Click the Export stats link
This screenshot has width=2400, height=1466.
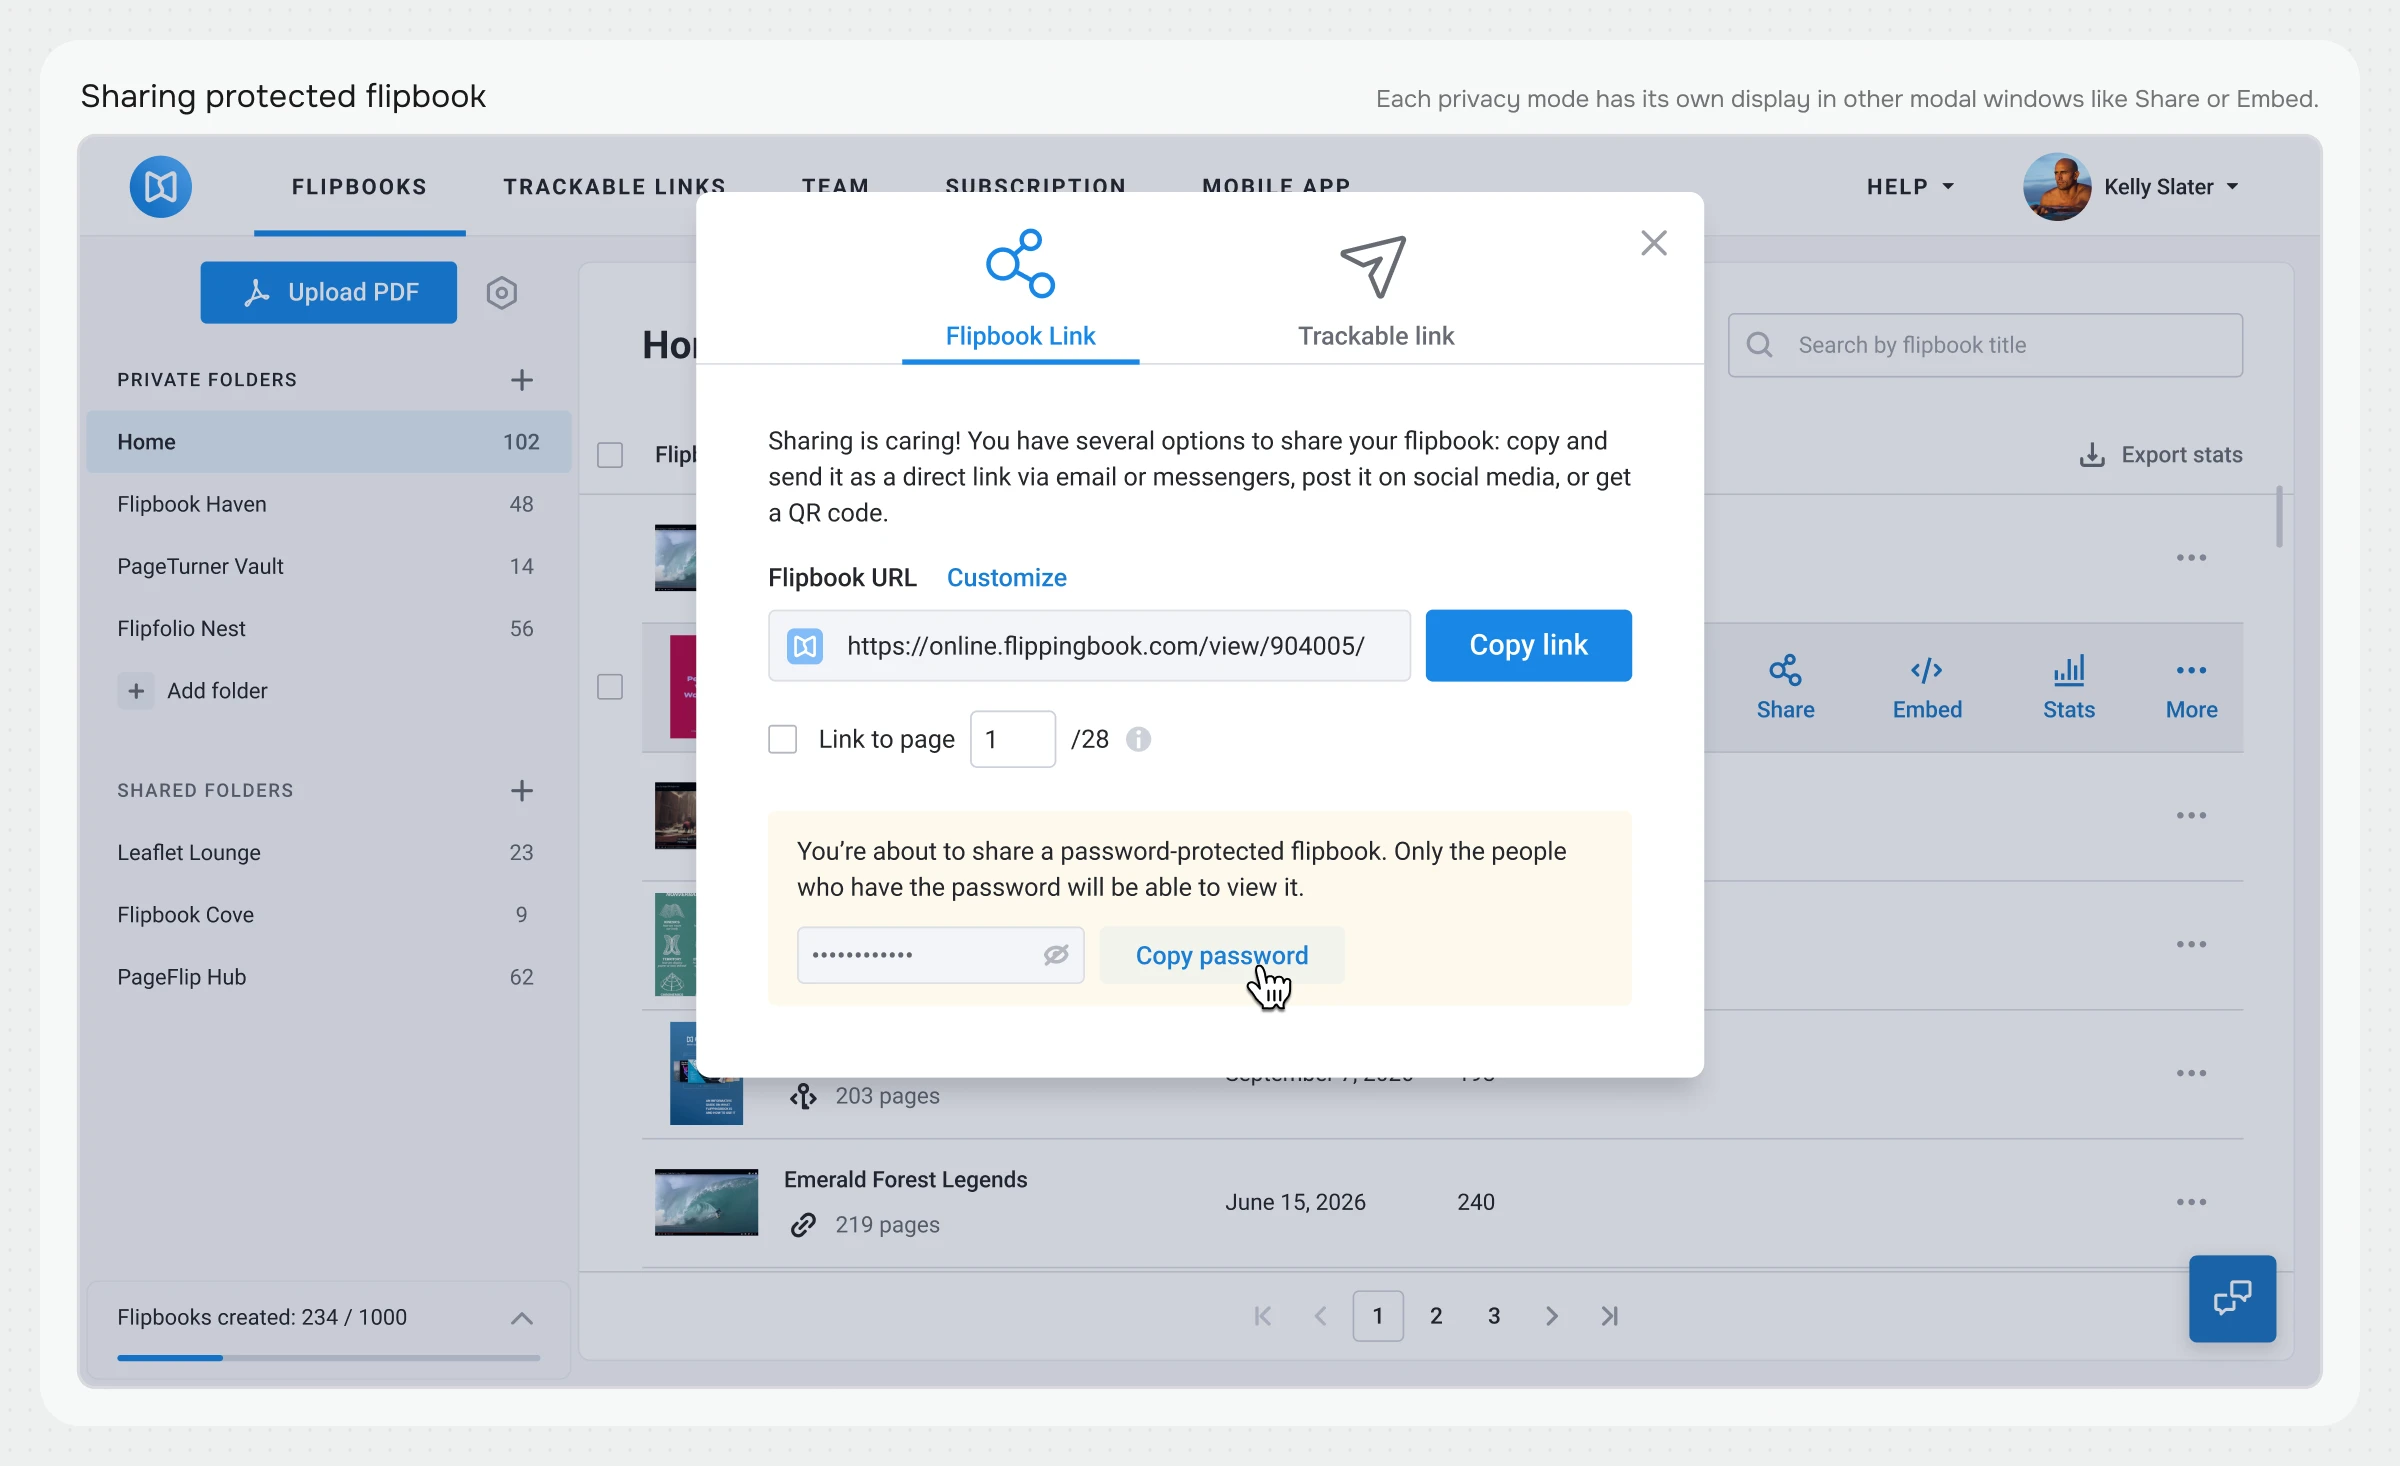click(x=2160, y=455)
